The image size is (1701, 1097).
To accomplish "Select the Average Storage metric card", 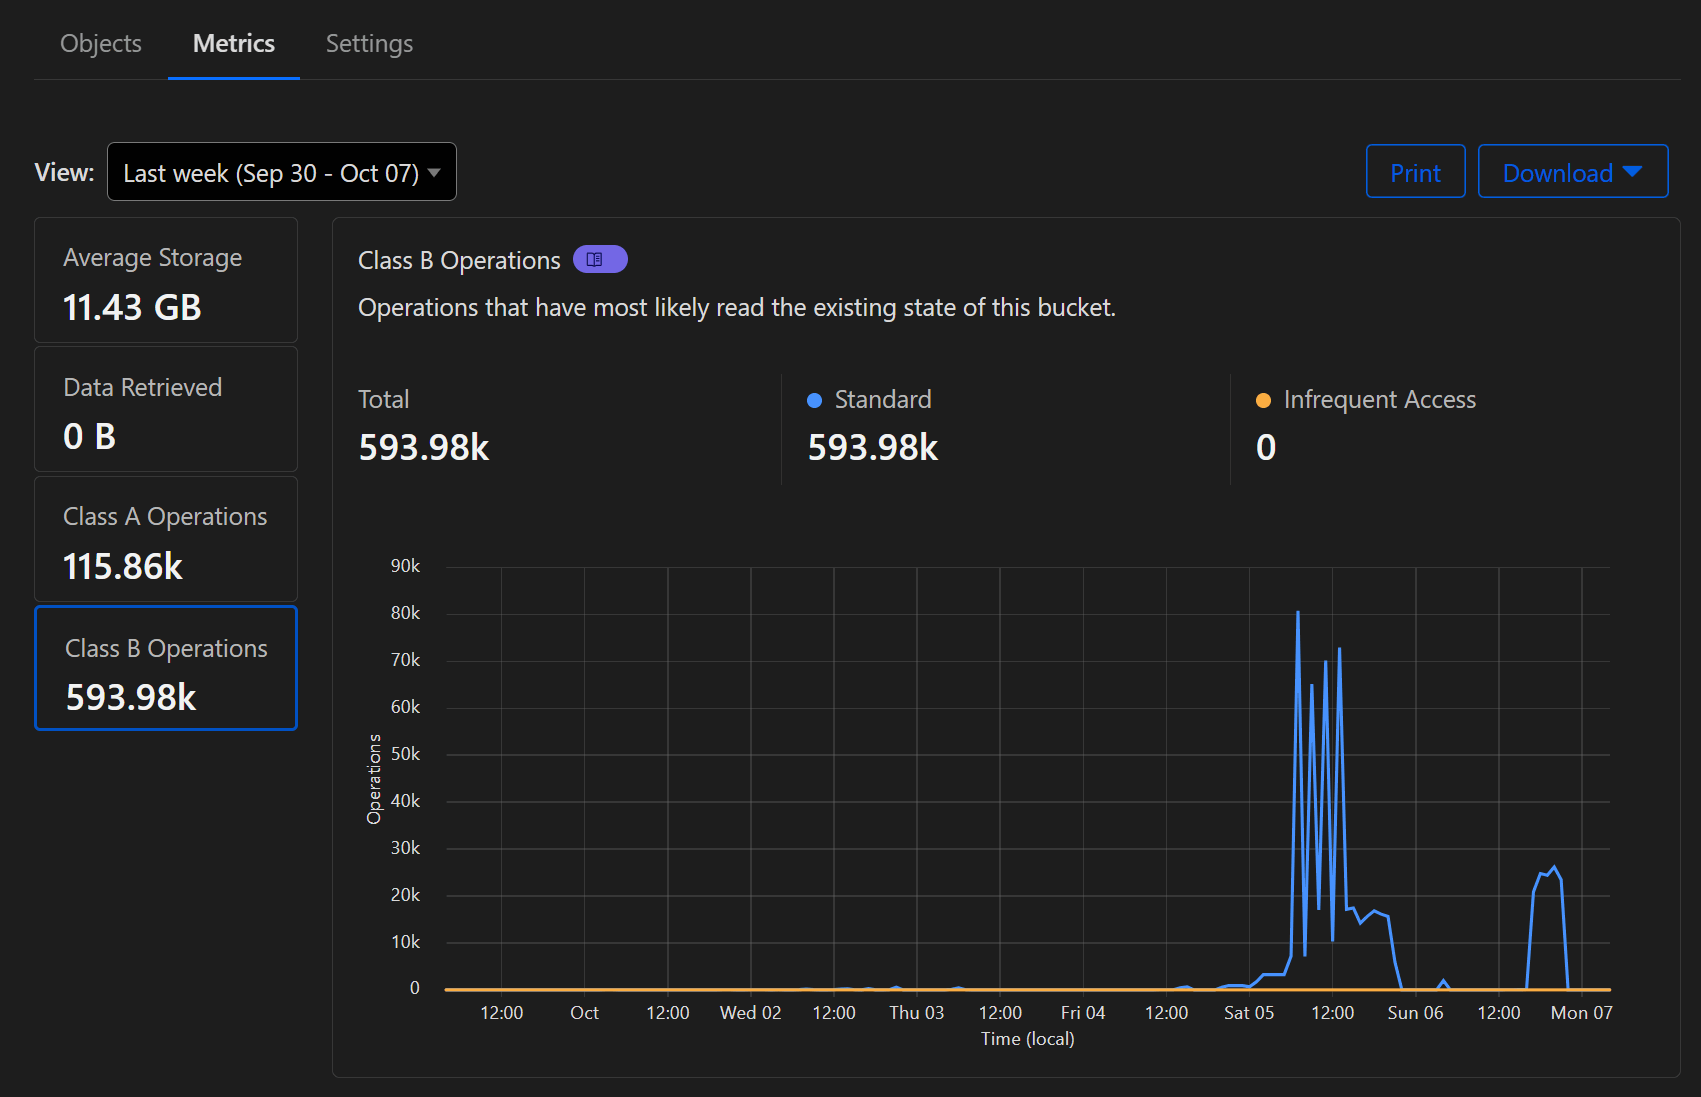I will (x=166, y=281).
